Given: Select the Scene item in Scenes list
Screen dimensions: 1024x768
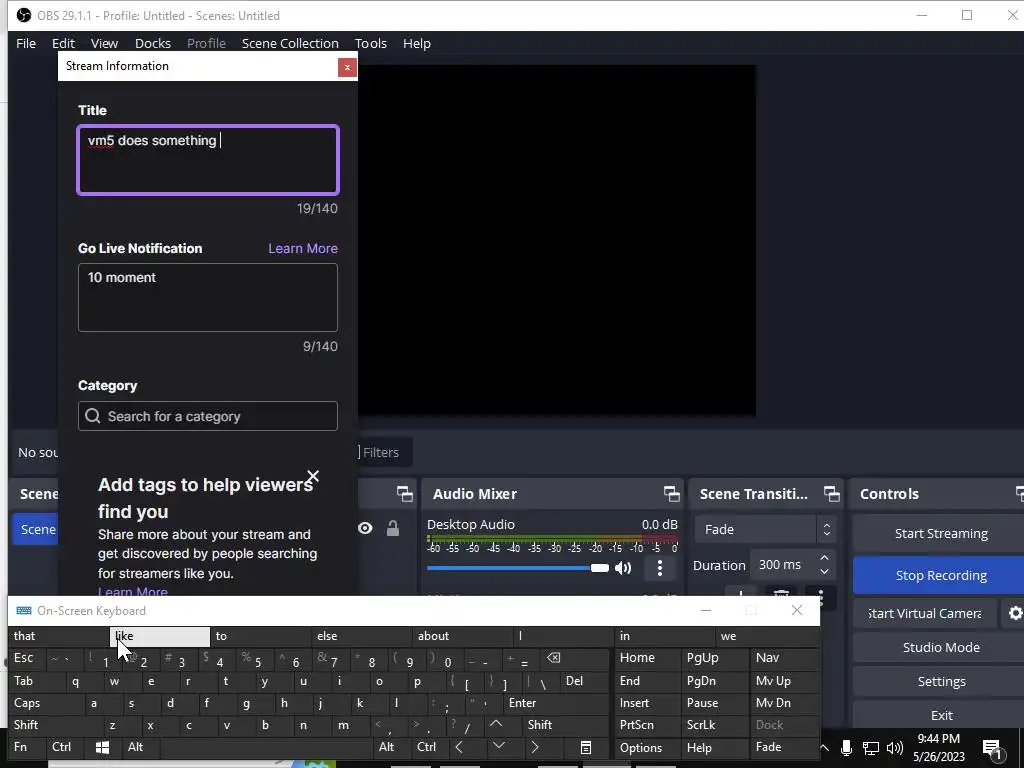Looking at the screenshot, I should click(x=37, y=529).
